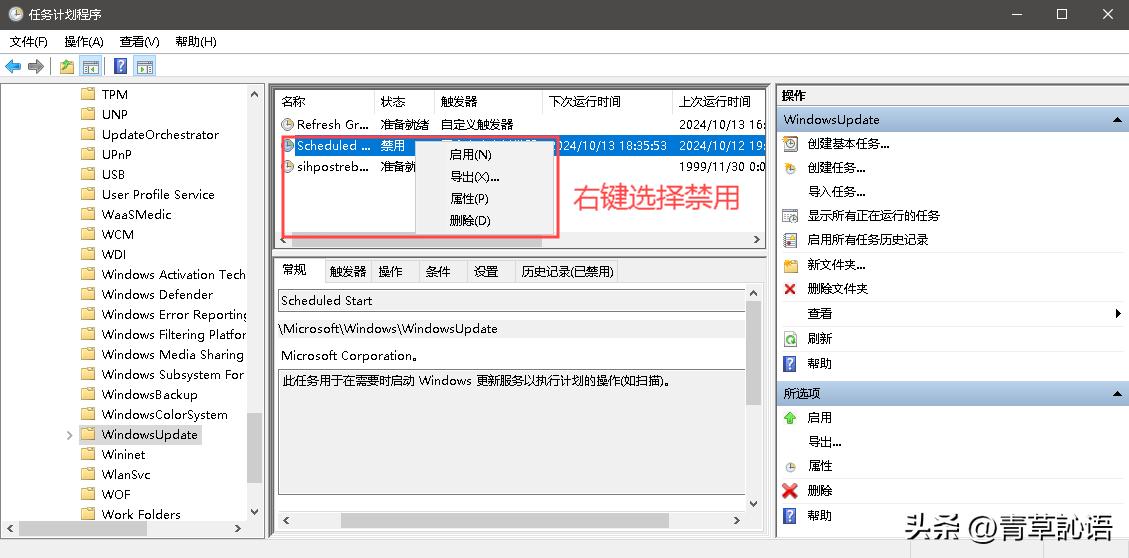The height and width of the screenshot is (558, 1129).
Task: Click the Scheduled Start name field
Action: (511, 301)
